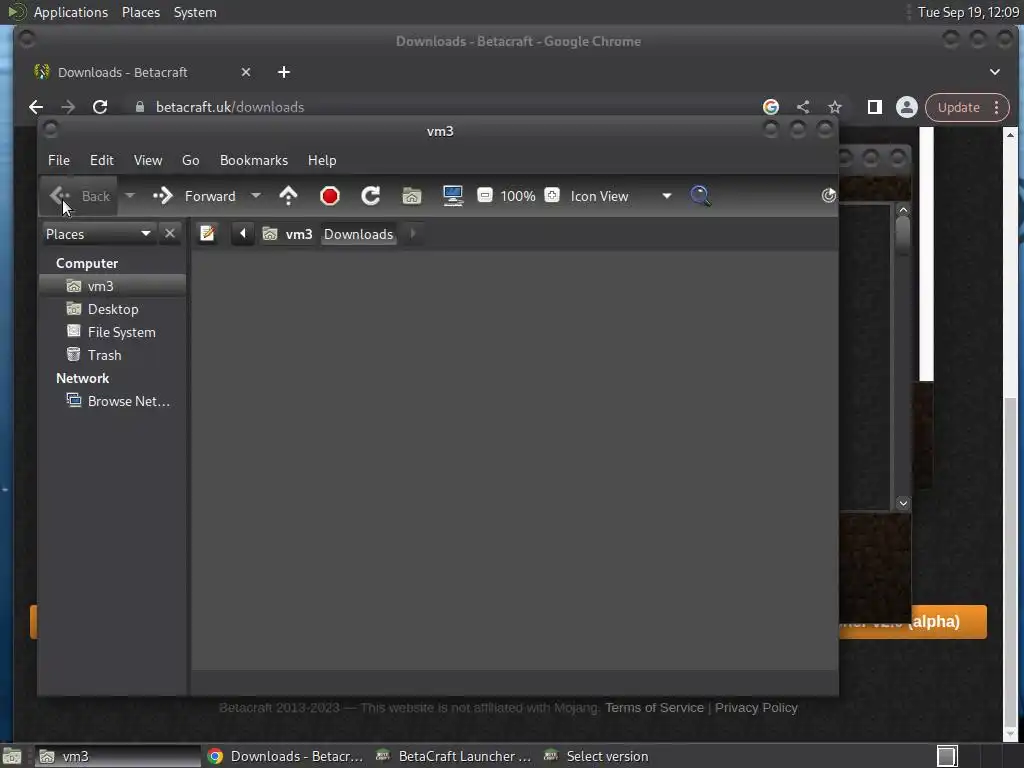The image size is (1024, 768).
Task: Open the Home folder toolbar icon
Action: click(411, 196)
